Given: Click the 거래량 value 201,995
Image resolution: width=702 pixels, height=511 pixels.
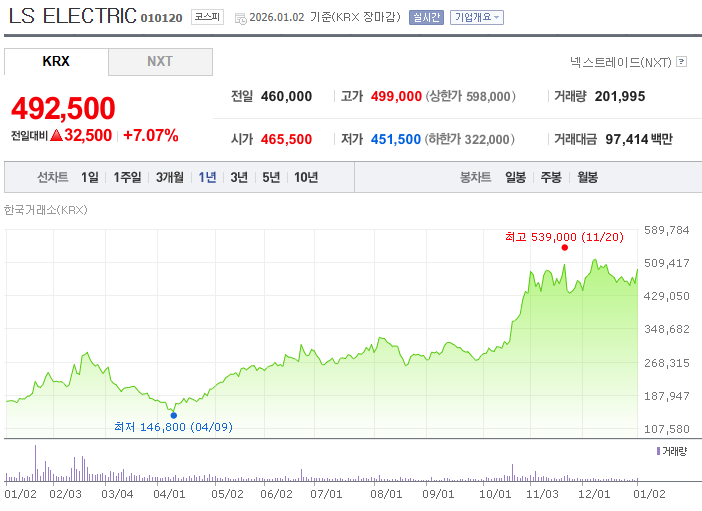Looking at the screenshot, I should (620, 96).
